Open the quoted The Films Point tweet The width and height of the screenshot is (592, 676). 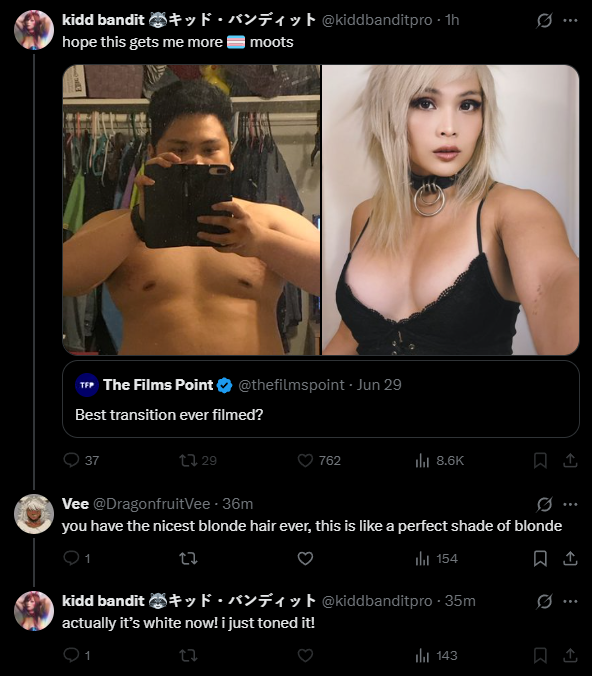tap(321, 399)
